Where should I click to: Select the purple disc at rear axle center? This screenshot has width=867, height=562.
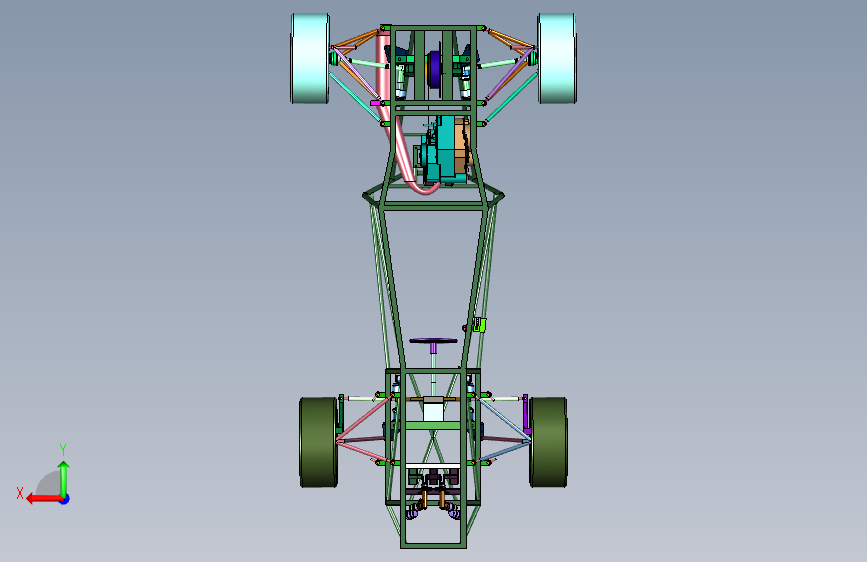[x=435, y=69]
